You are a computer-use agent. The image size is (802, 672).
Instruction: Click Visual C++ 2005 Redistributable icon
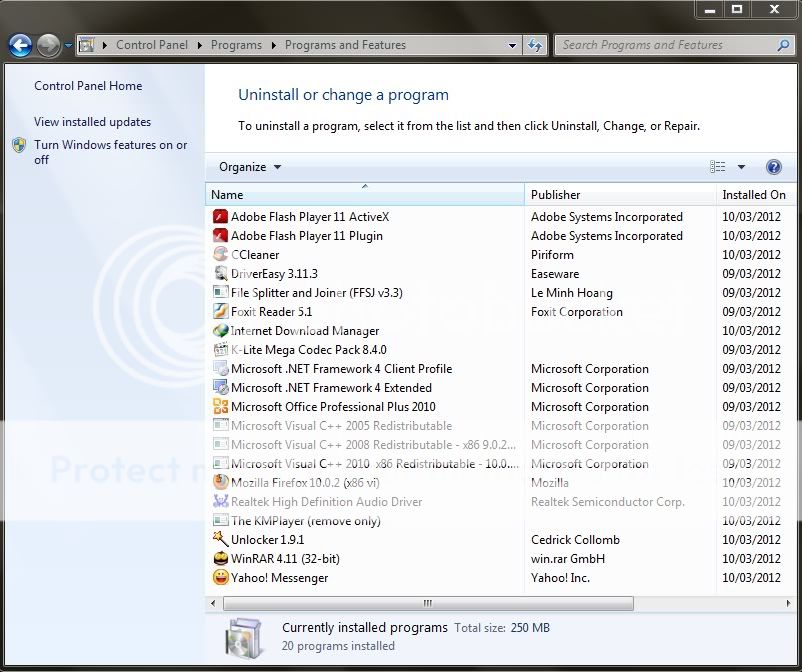click(220, 425)
